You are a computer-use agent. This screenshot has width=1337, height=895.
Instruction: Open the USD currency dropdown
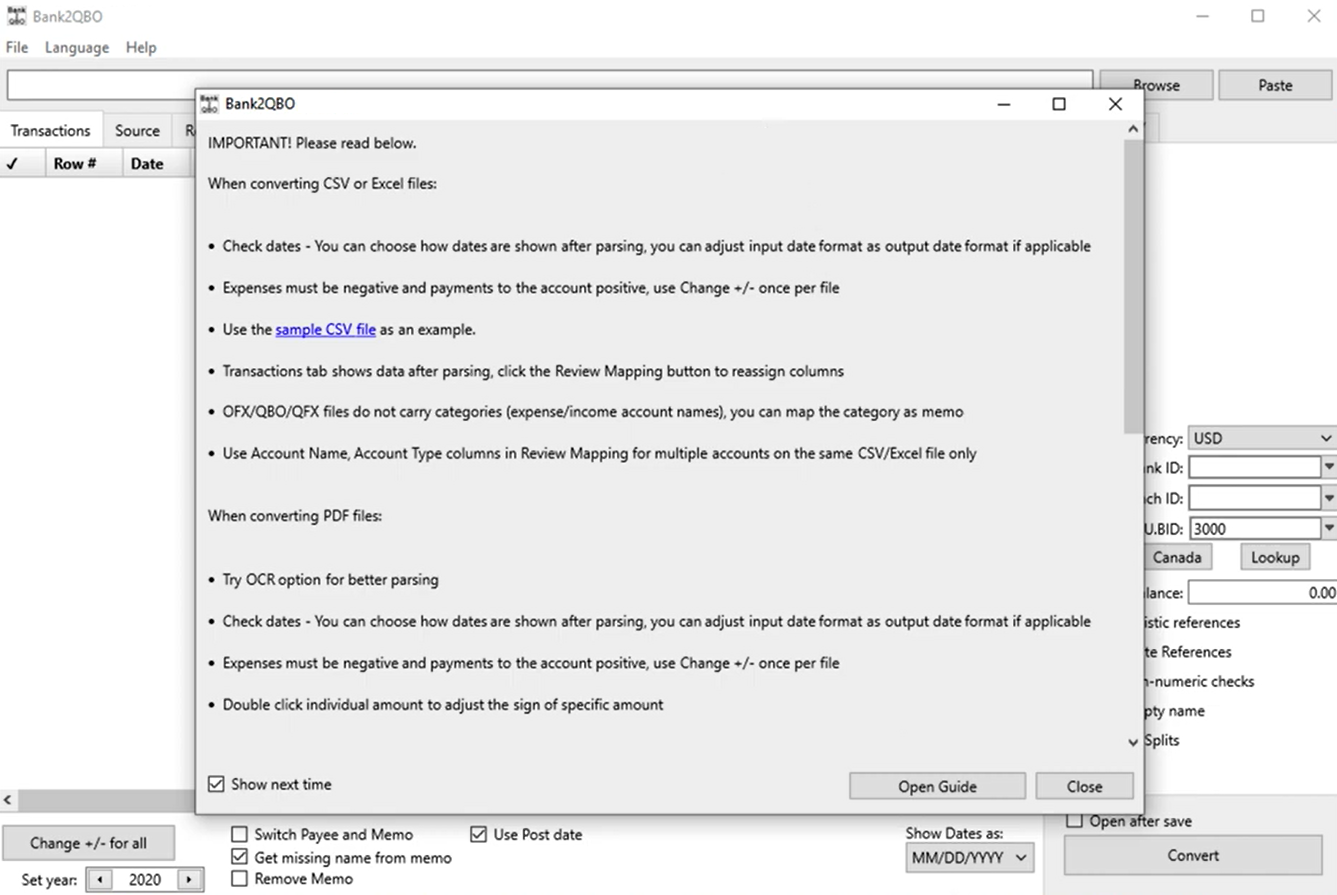pos(1262,438)
